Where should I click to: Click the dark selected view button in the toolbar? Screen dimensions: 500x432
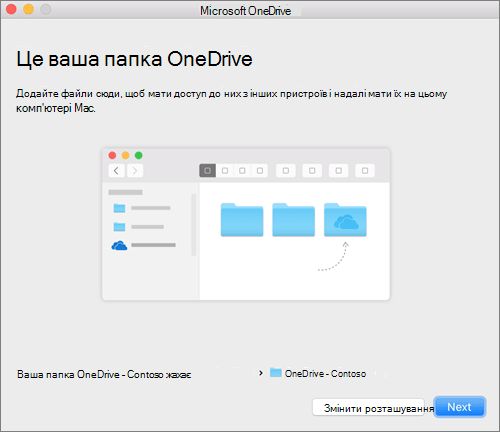[x=207, y=171]
